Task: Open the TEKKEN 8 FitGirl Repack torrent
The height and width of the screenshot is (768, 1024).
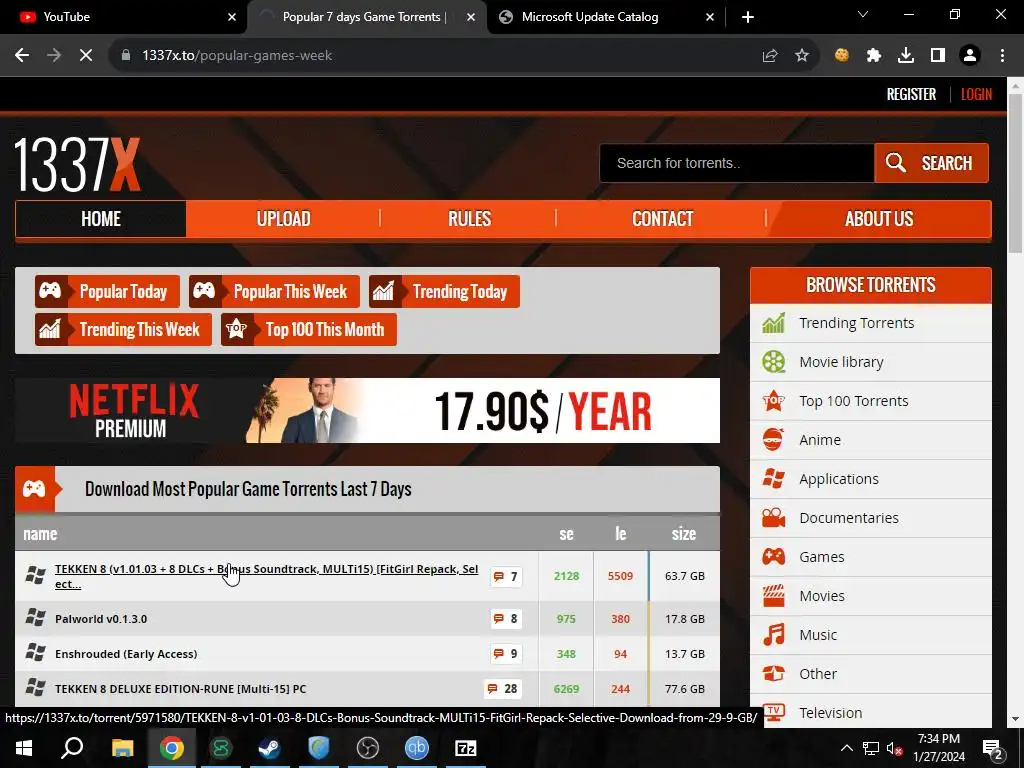Action: (x=266, y=576)
